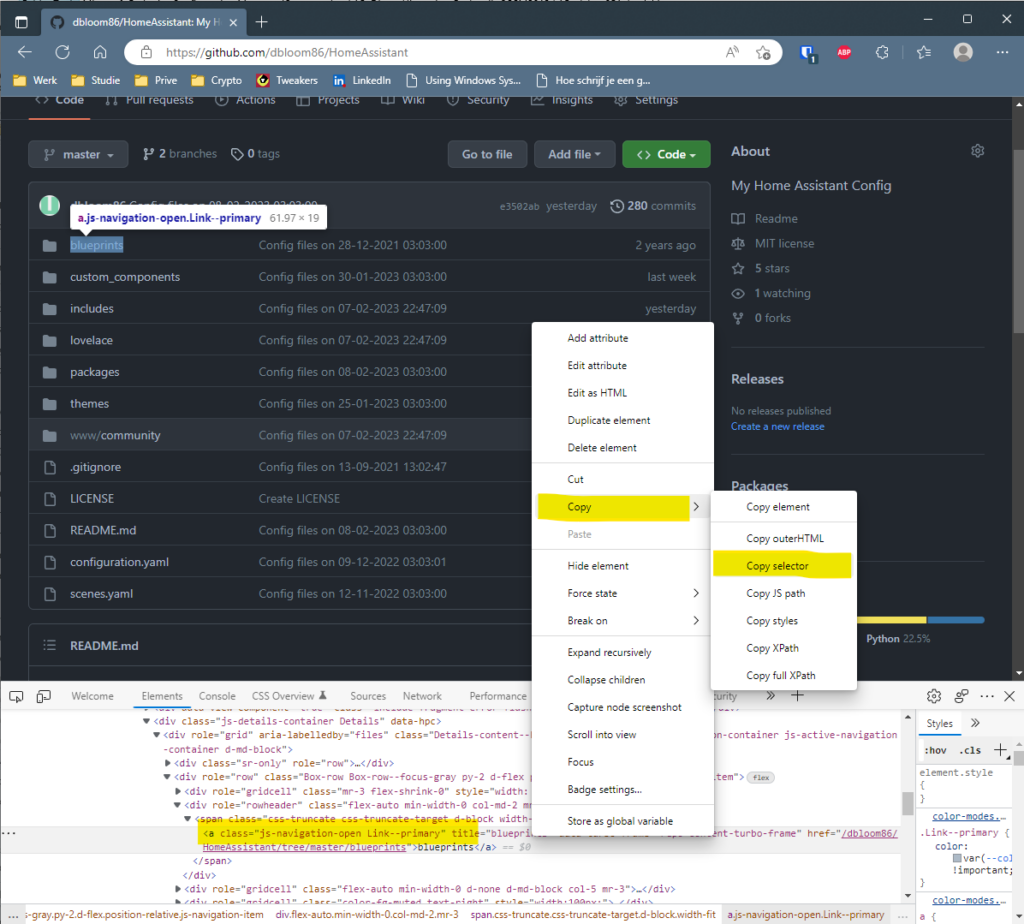
Task: Add a new DevTools tool tab
Action: [797, 696]
